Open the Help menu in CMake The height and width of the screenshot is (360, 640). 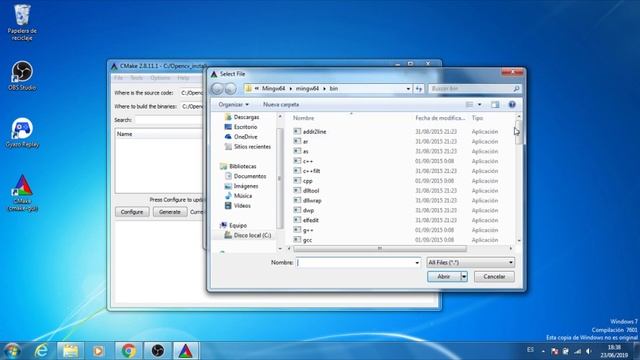tap(183, 78)
